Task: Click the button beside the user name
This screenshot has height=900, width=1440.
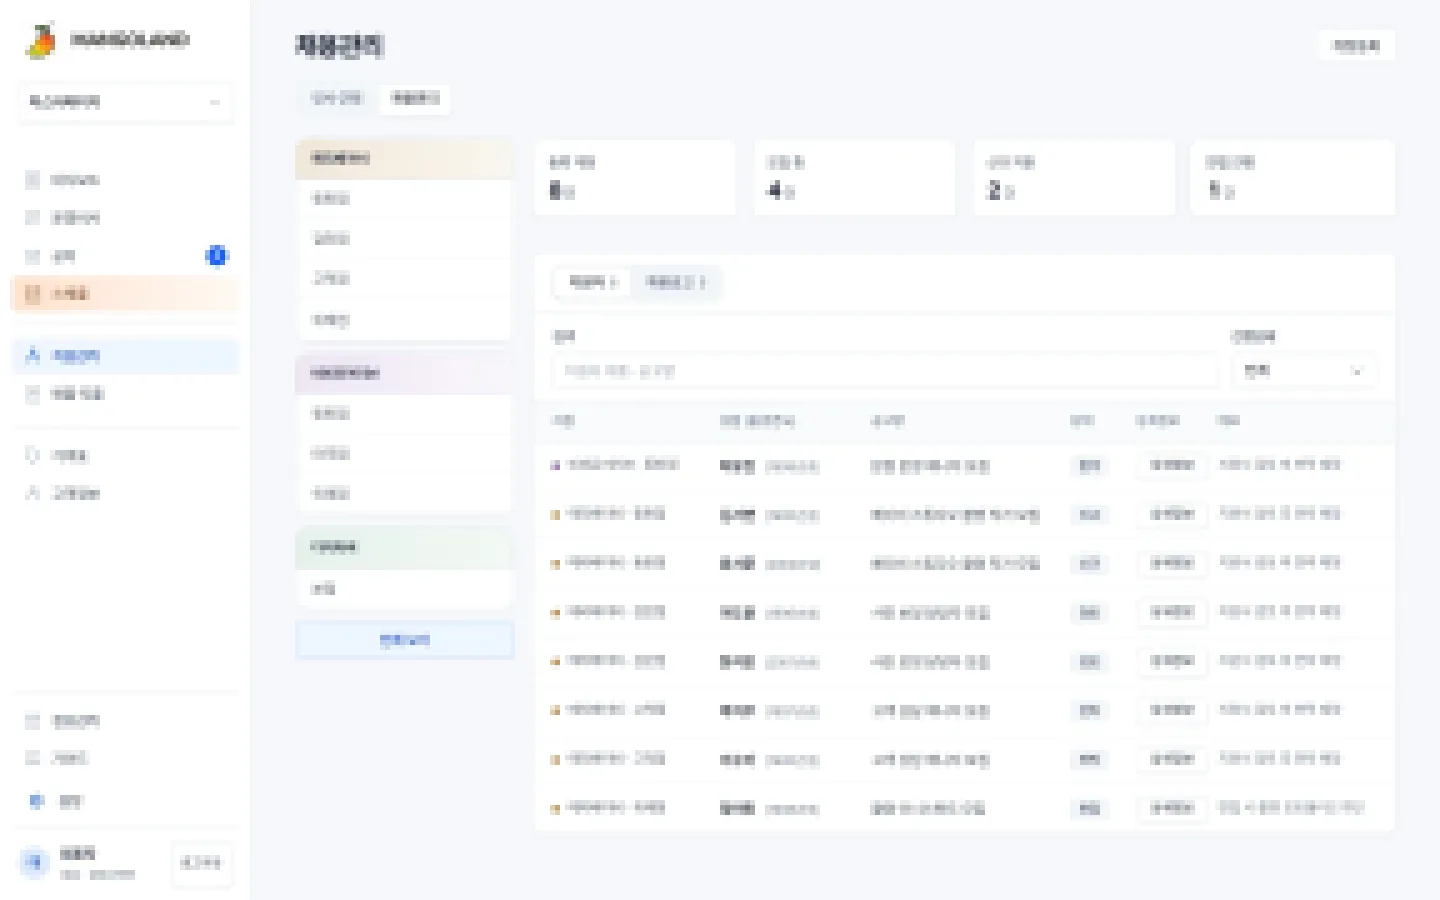Action: coord(201,862)
